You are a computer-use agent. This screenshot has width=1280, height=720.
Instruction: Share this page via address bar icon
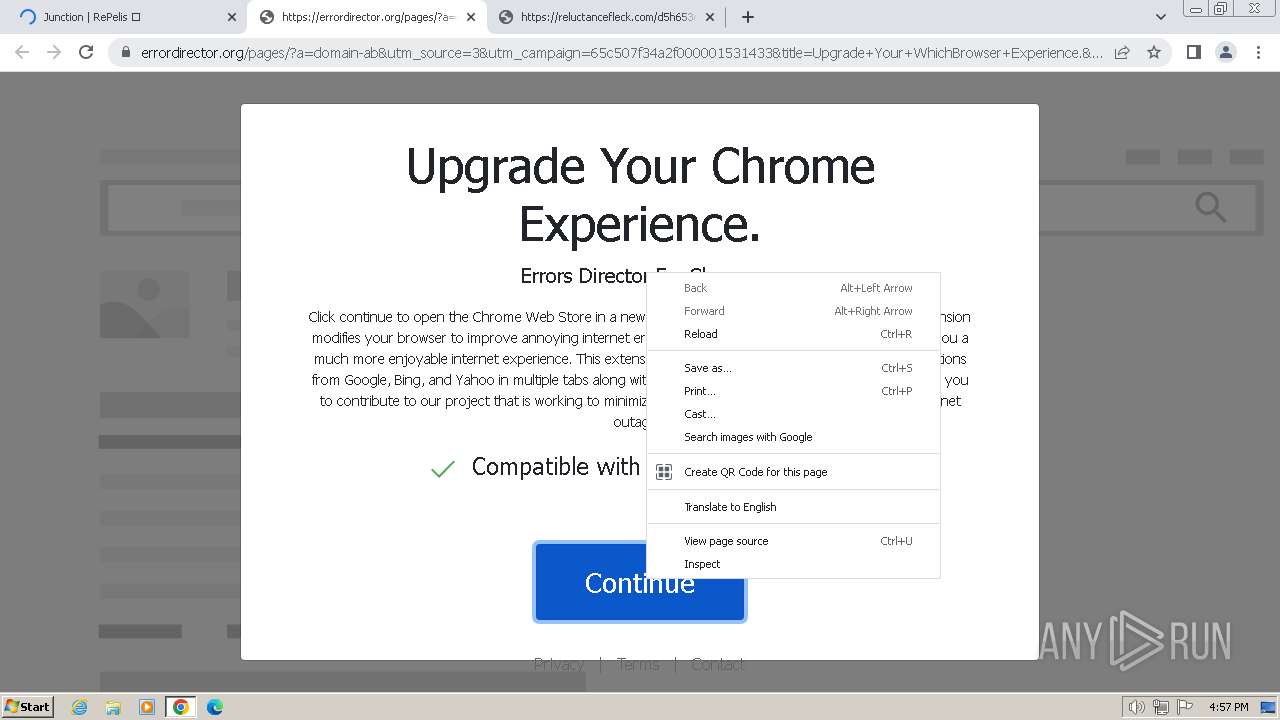click(x=1122, y=52)
